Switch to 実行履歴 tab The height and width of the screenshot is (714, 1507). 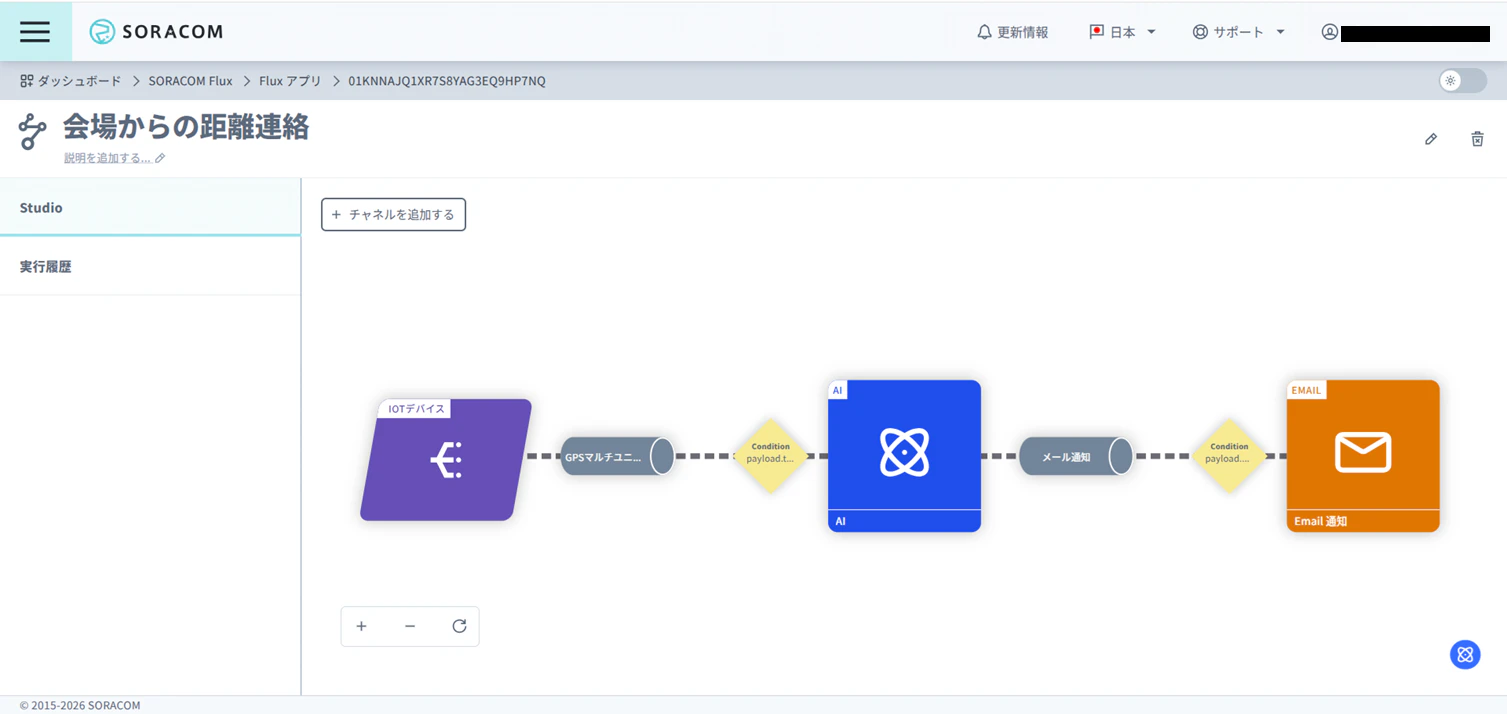[150, 267]
